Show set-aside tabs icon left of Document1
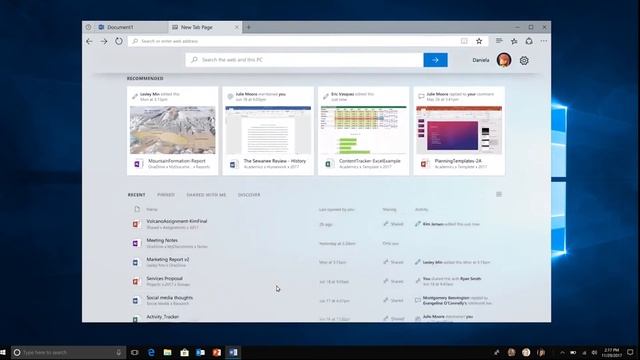This screenshot has width=640, height=360. [88, 27]
